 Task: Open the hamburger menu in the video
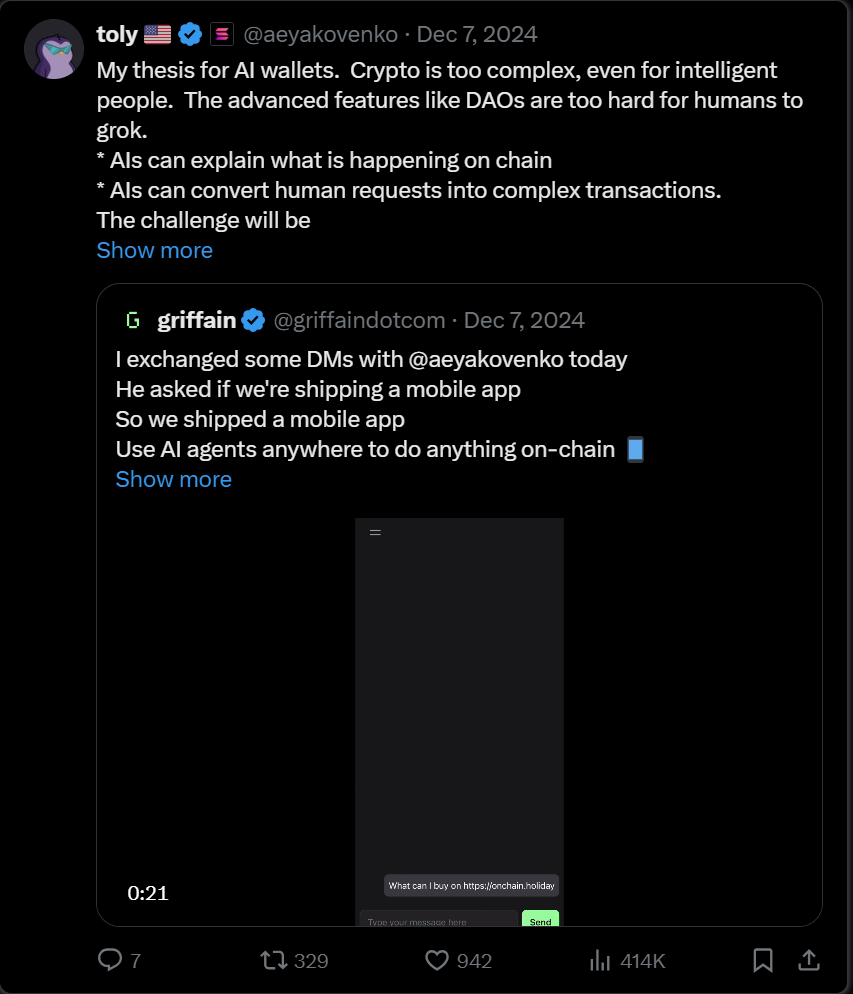tap(375, 532)
